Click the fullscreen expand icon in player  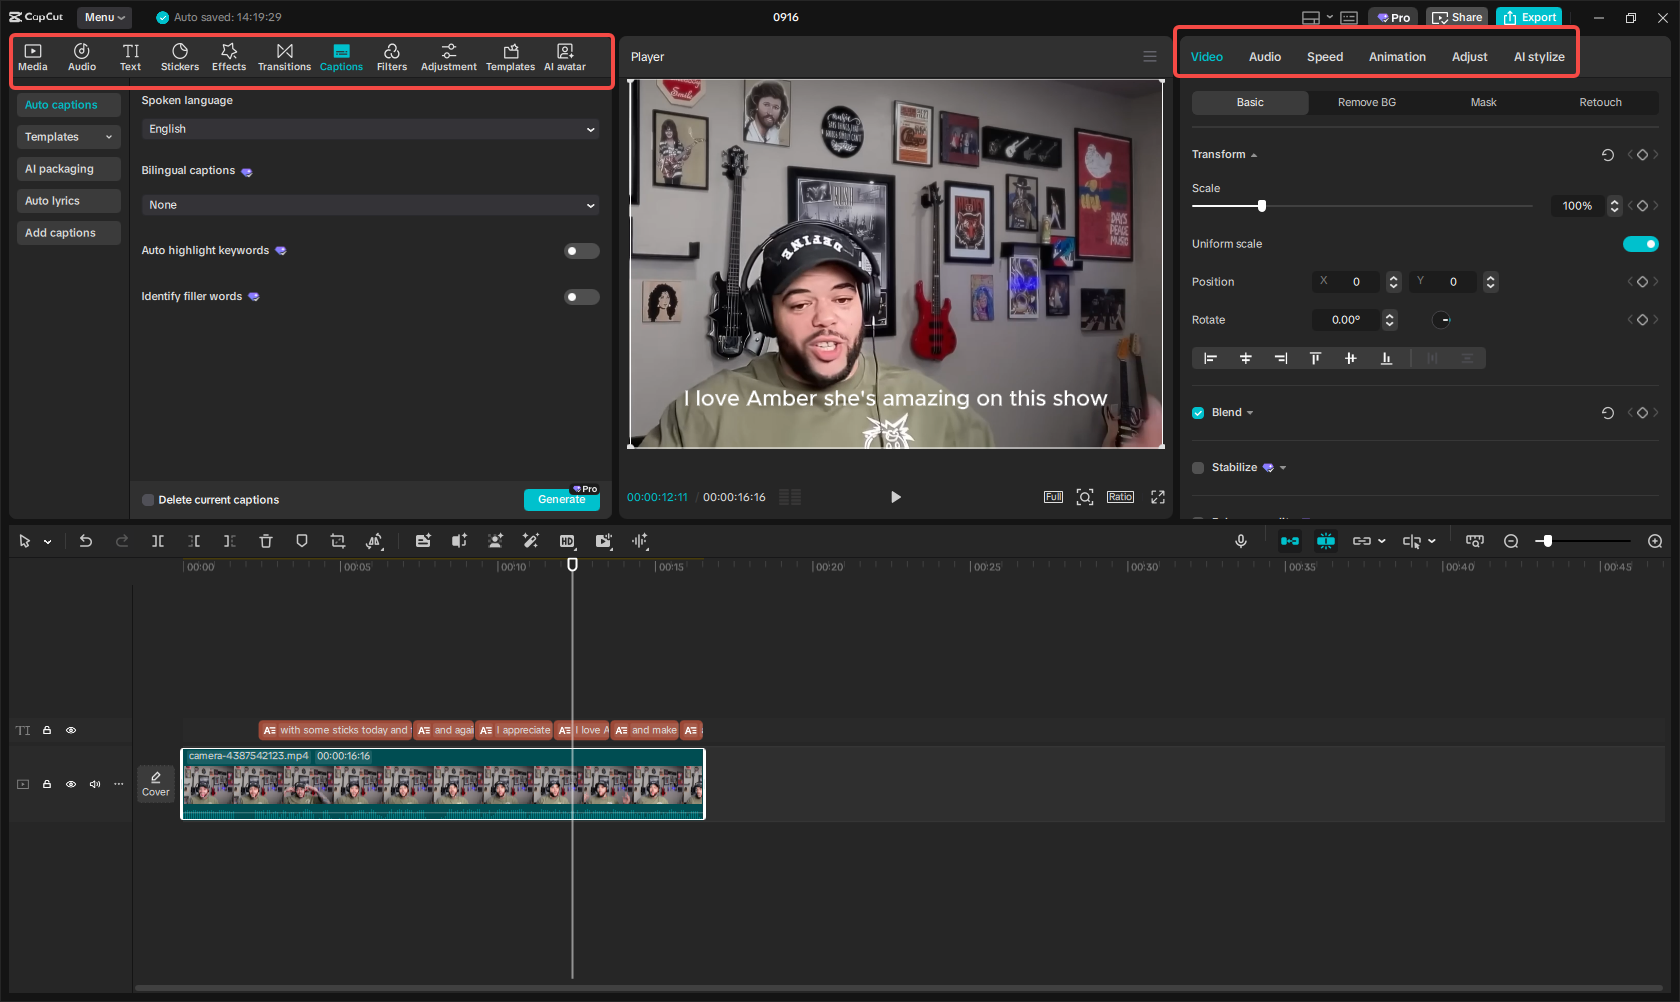tap(1158, 497)
